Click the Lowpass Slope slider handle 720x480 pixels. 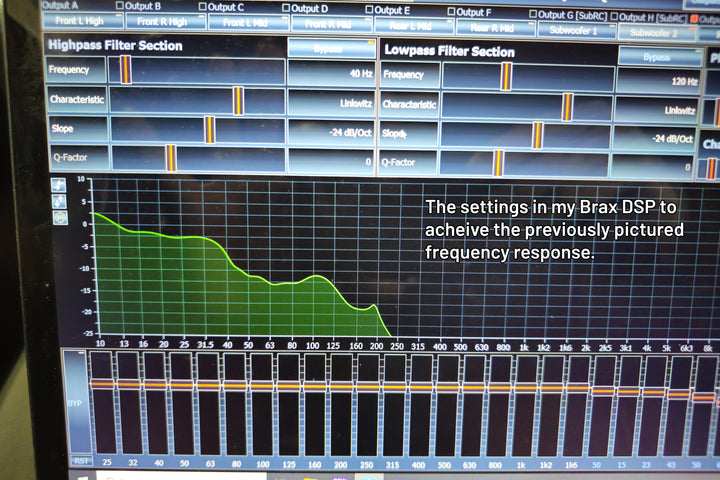coord(537,135)
